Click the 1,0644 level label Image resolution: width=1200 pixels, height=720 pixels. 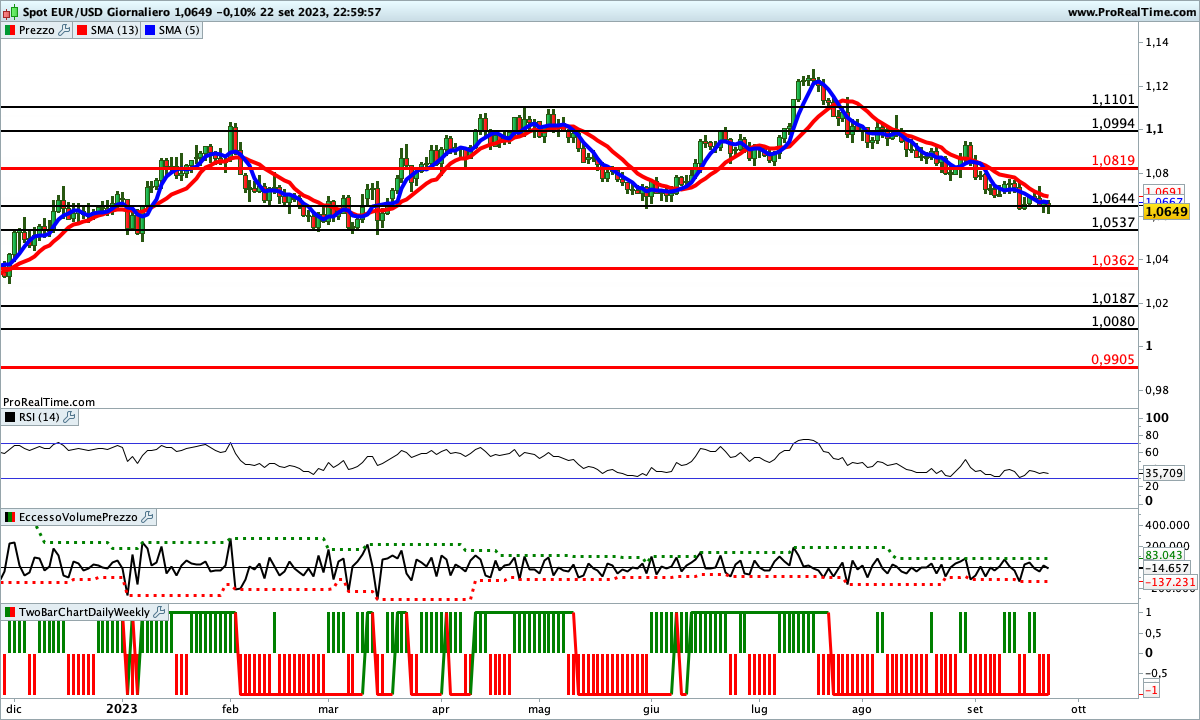[1113, 198]
